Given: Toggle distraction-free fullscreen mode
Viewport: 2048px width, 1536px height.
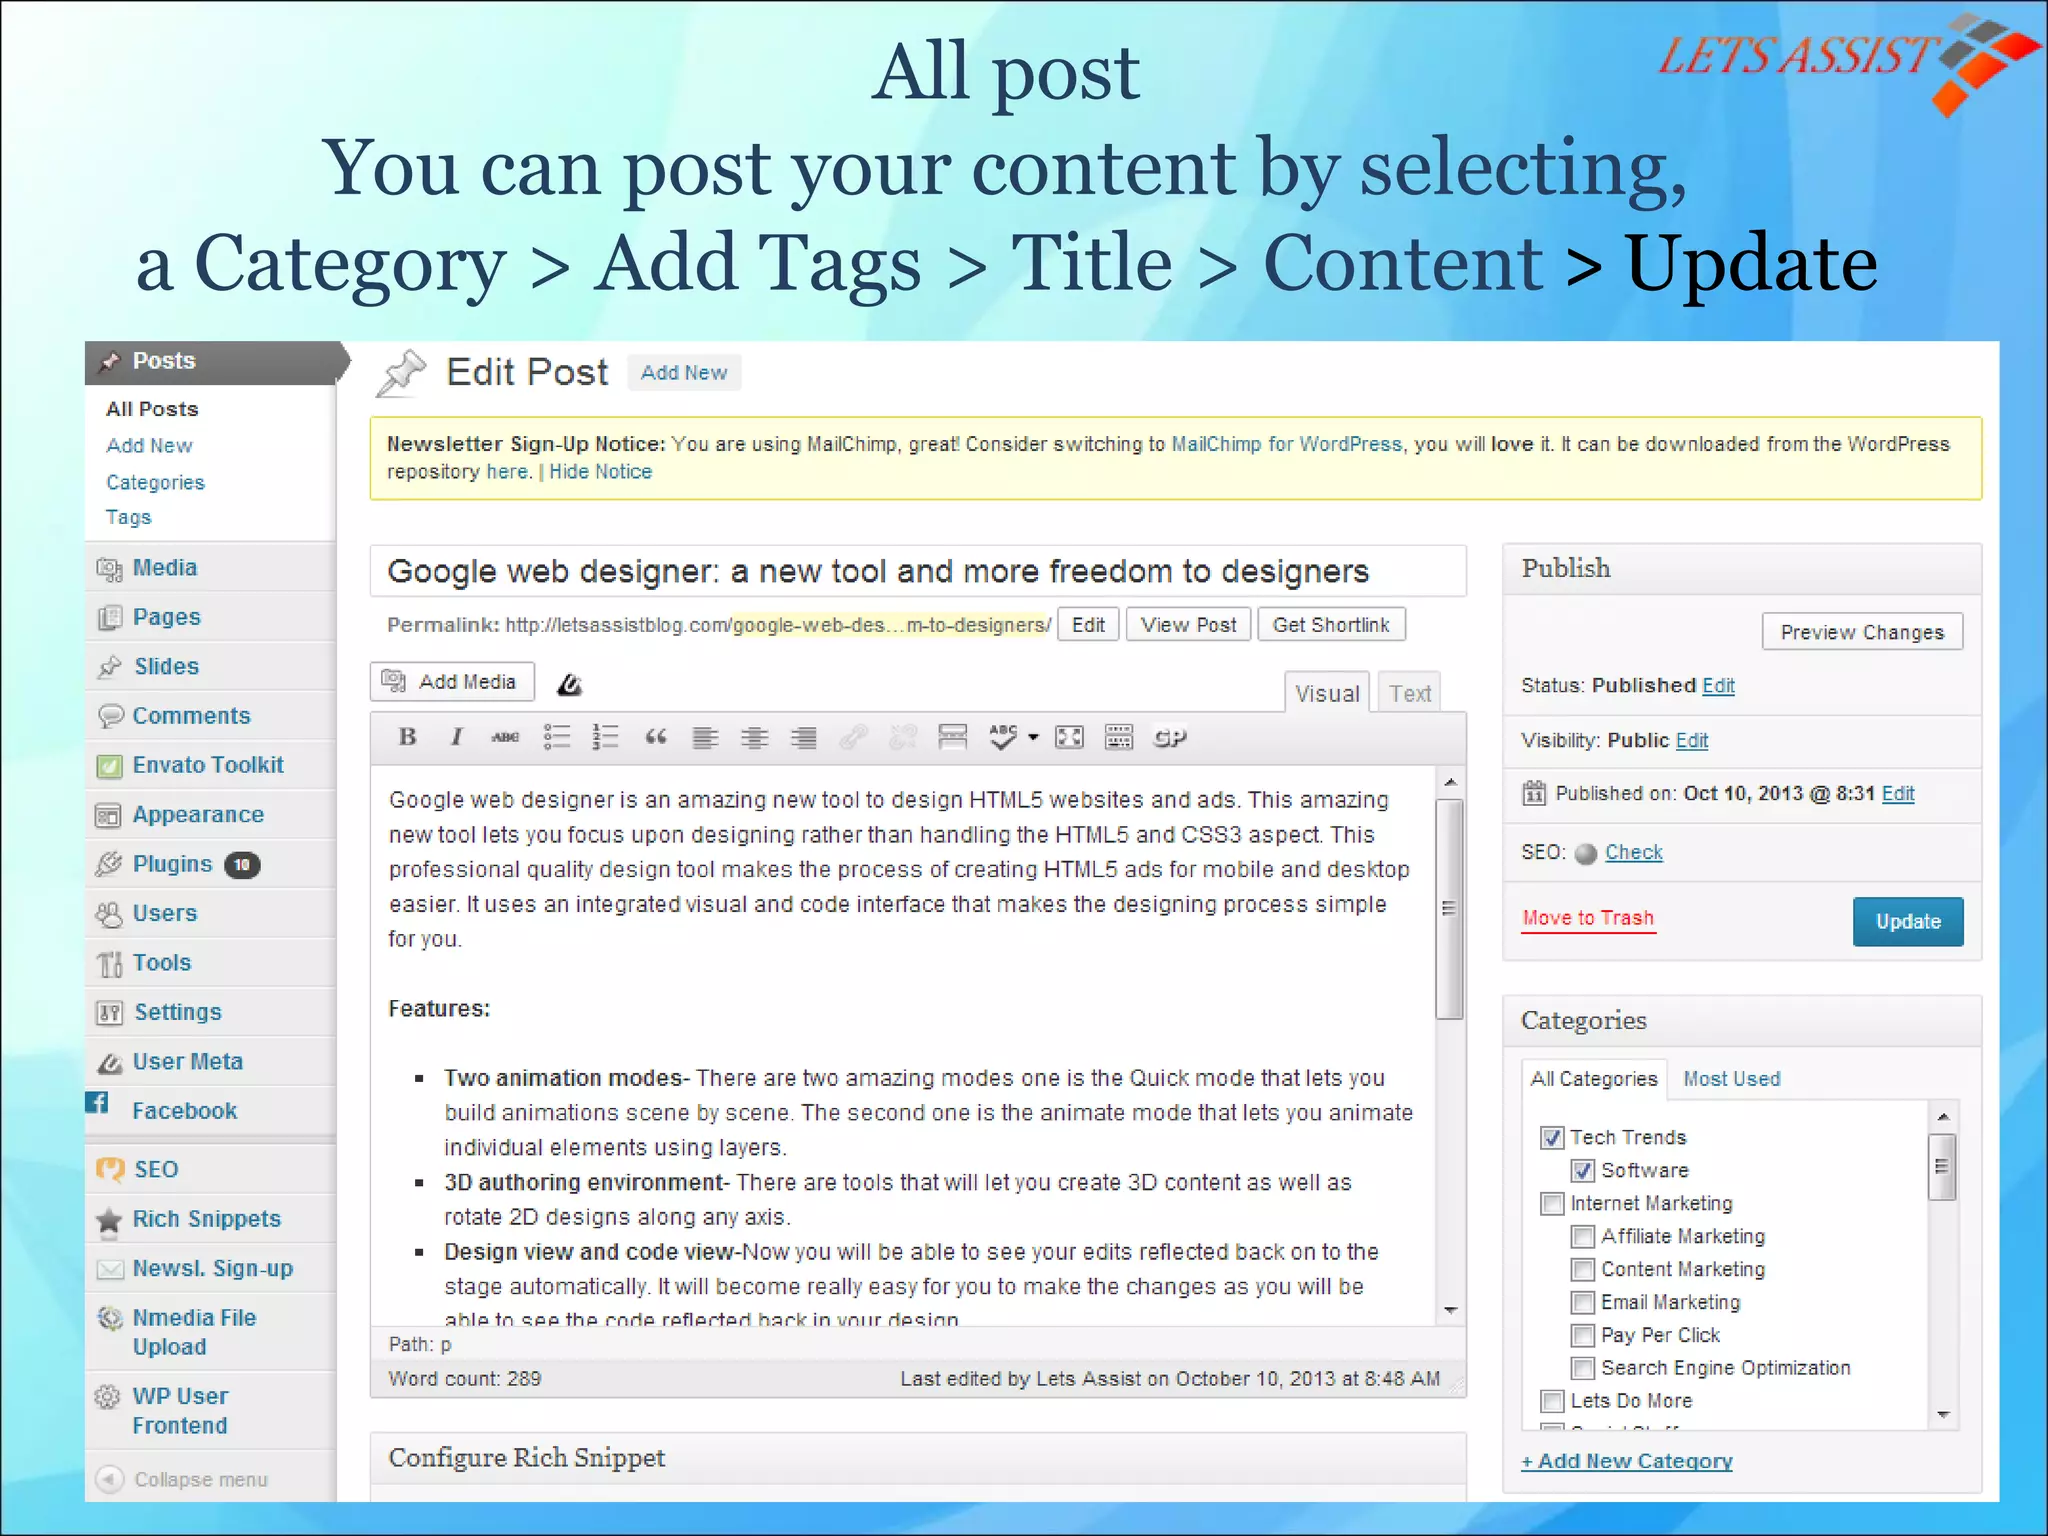Looking at the screenshot, I should click(x=1069, y=738).
